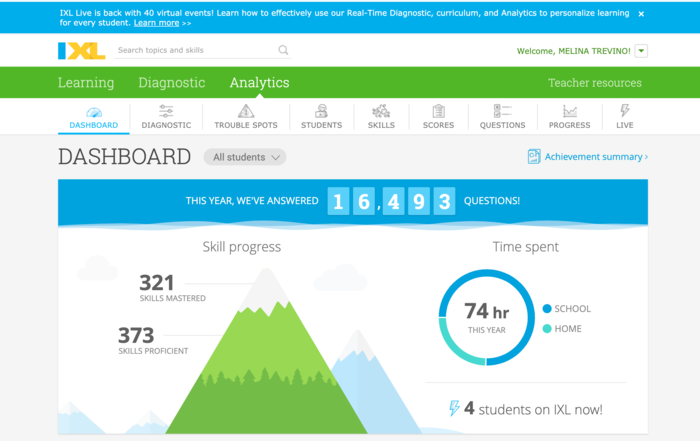The image size is (700, 441).
Task: Click the Search topics and skills field
Action: pos(195,50)
